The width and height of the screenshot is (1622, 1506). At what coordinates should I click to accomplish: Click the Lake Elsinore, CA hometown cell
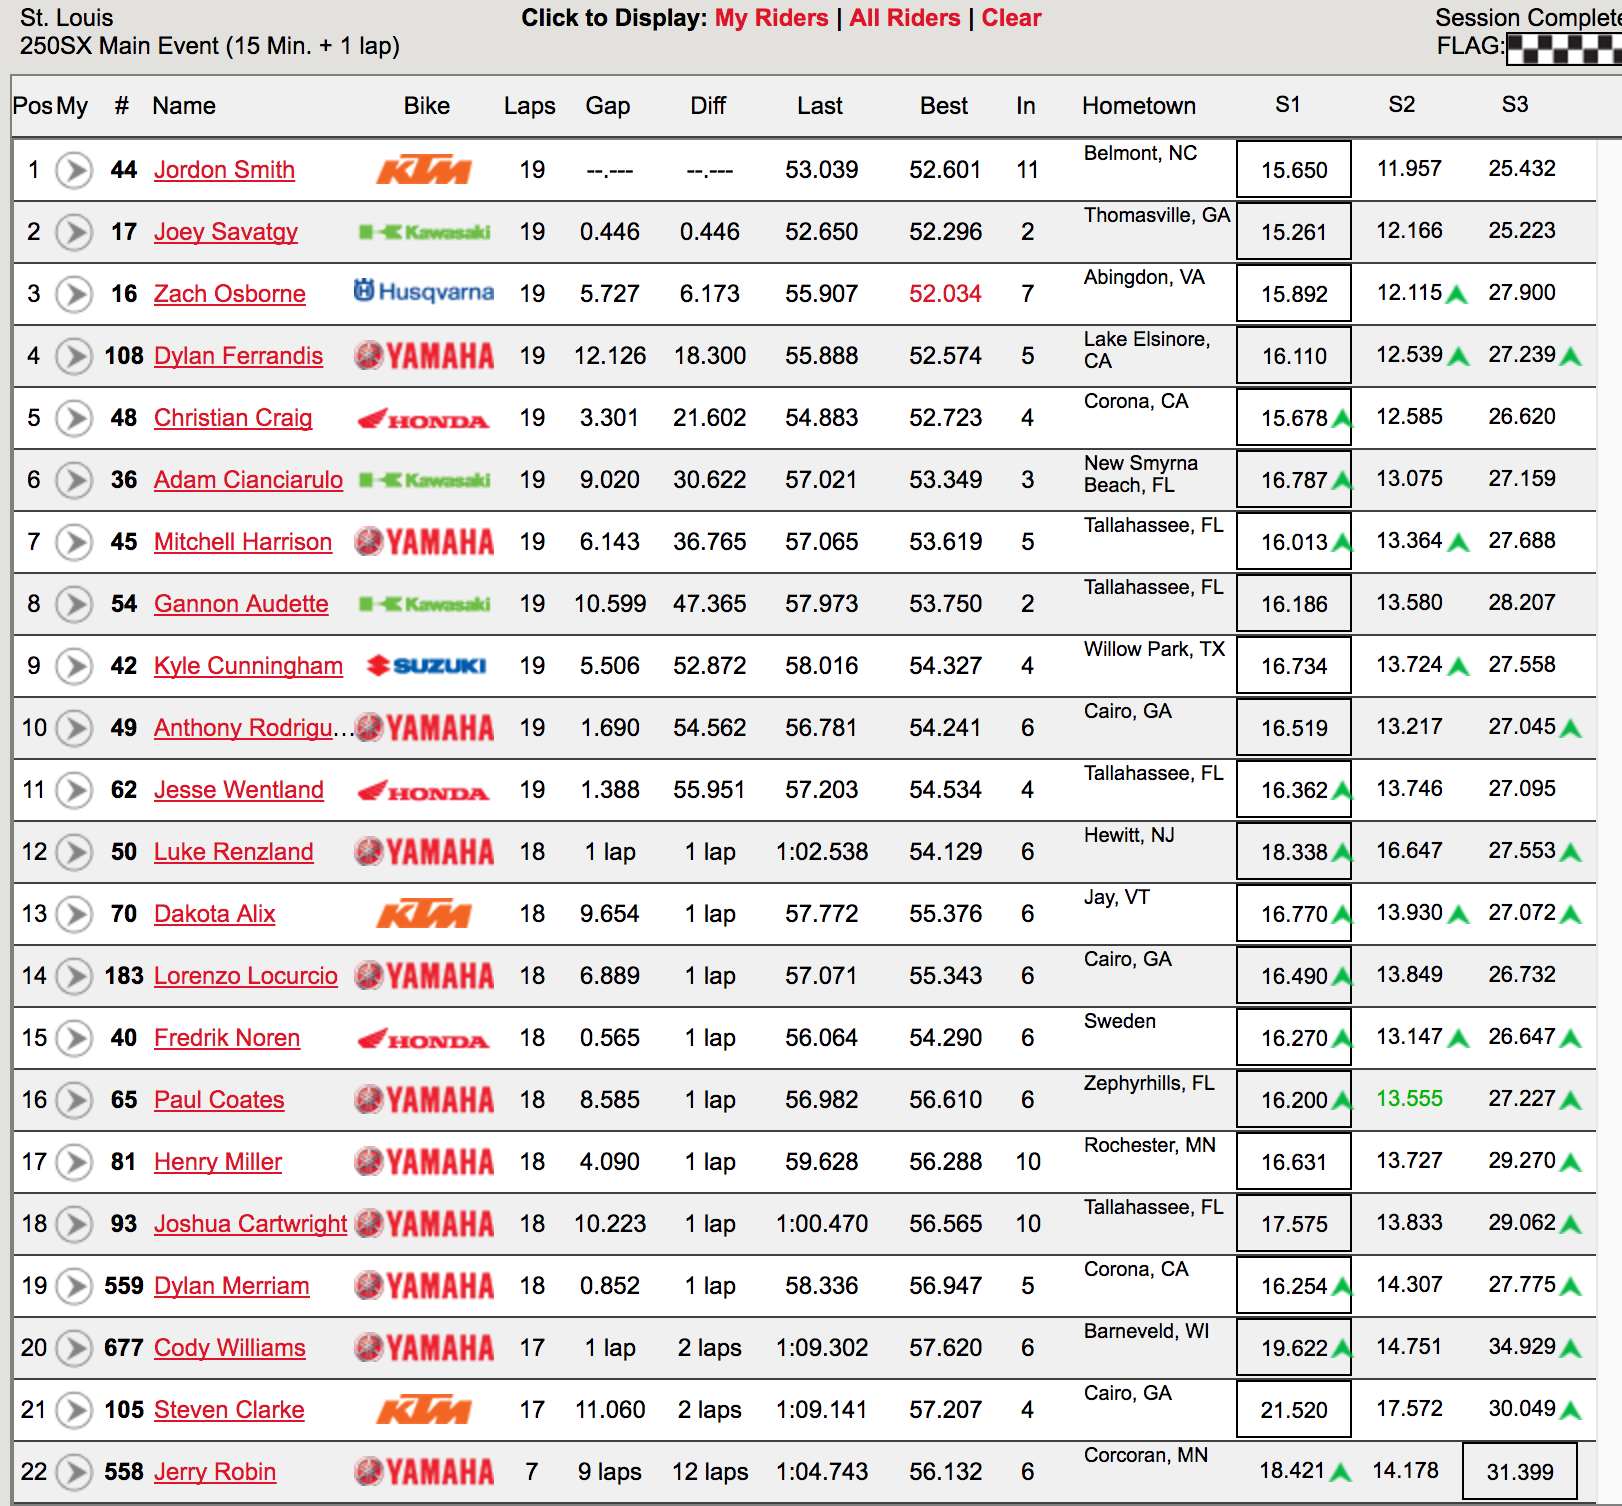pos(1147,350)
